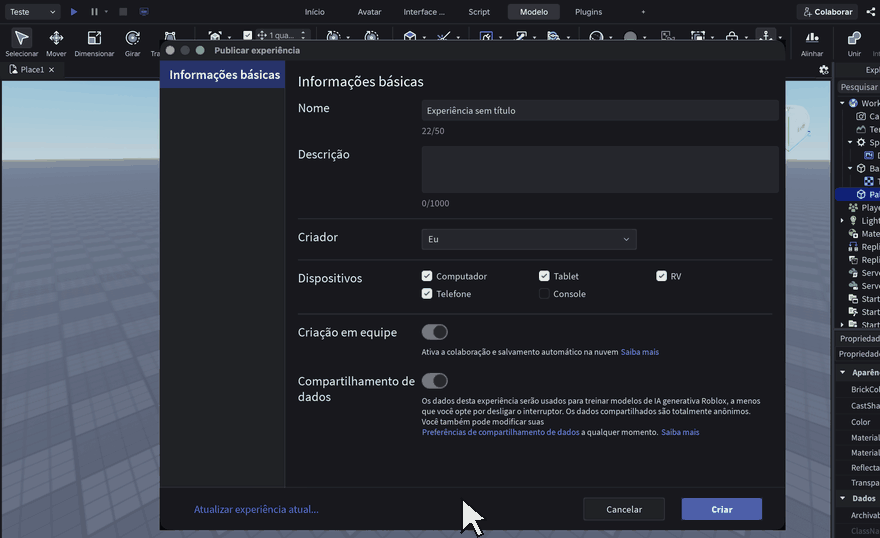Click the Terrain icon in Explorer tree
This screenshot has height=538, width=880.
click(x=861, y=129)
